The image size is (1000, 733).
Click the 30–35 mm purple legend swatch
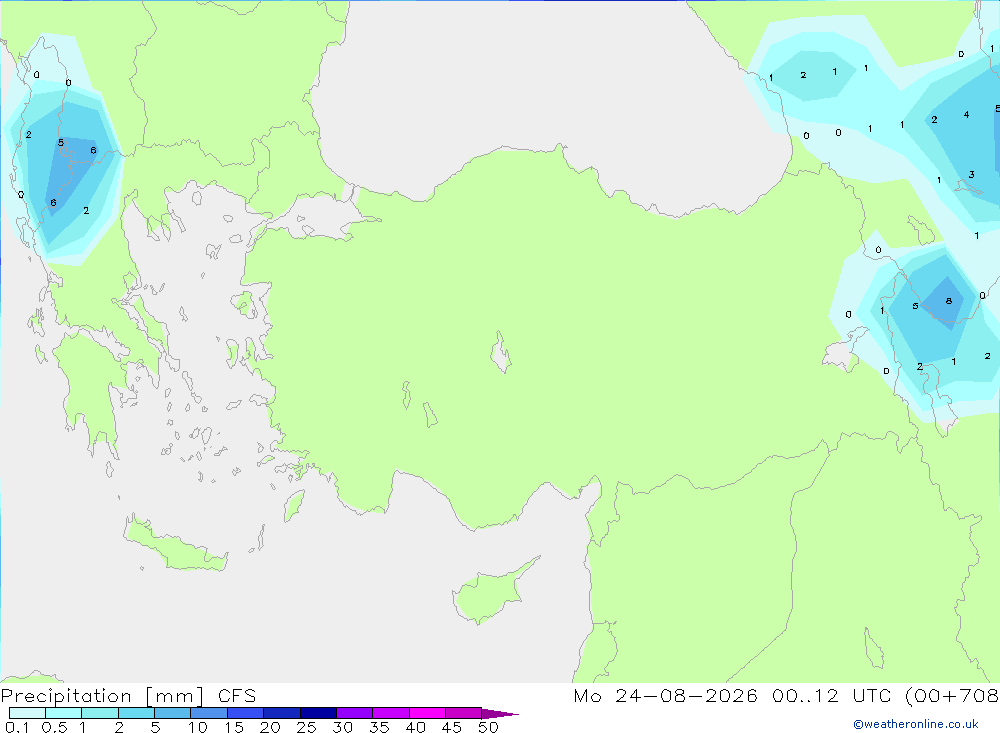[354, 713]
